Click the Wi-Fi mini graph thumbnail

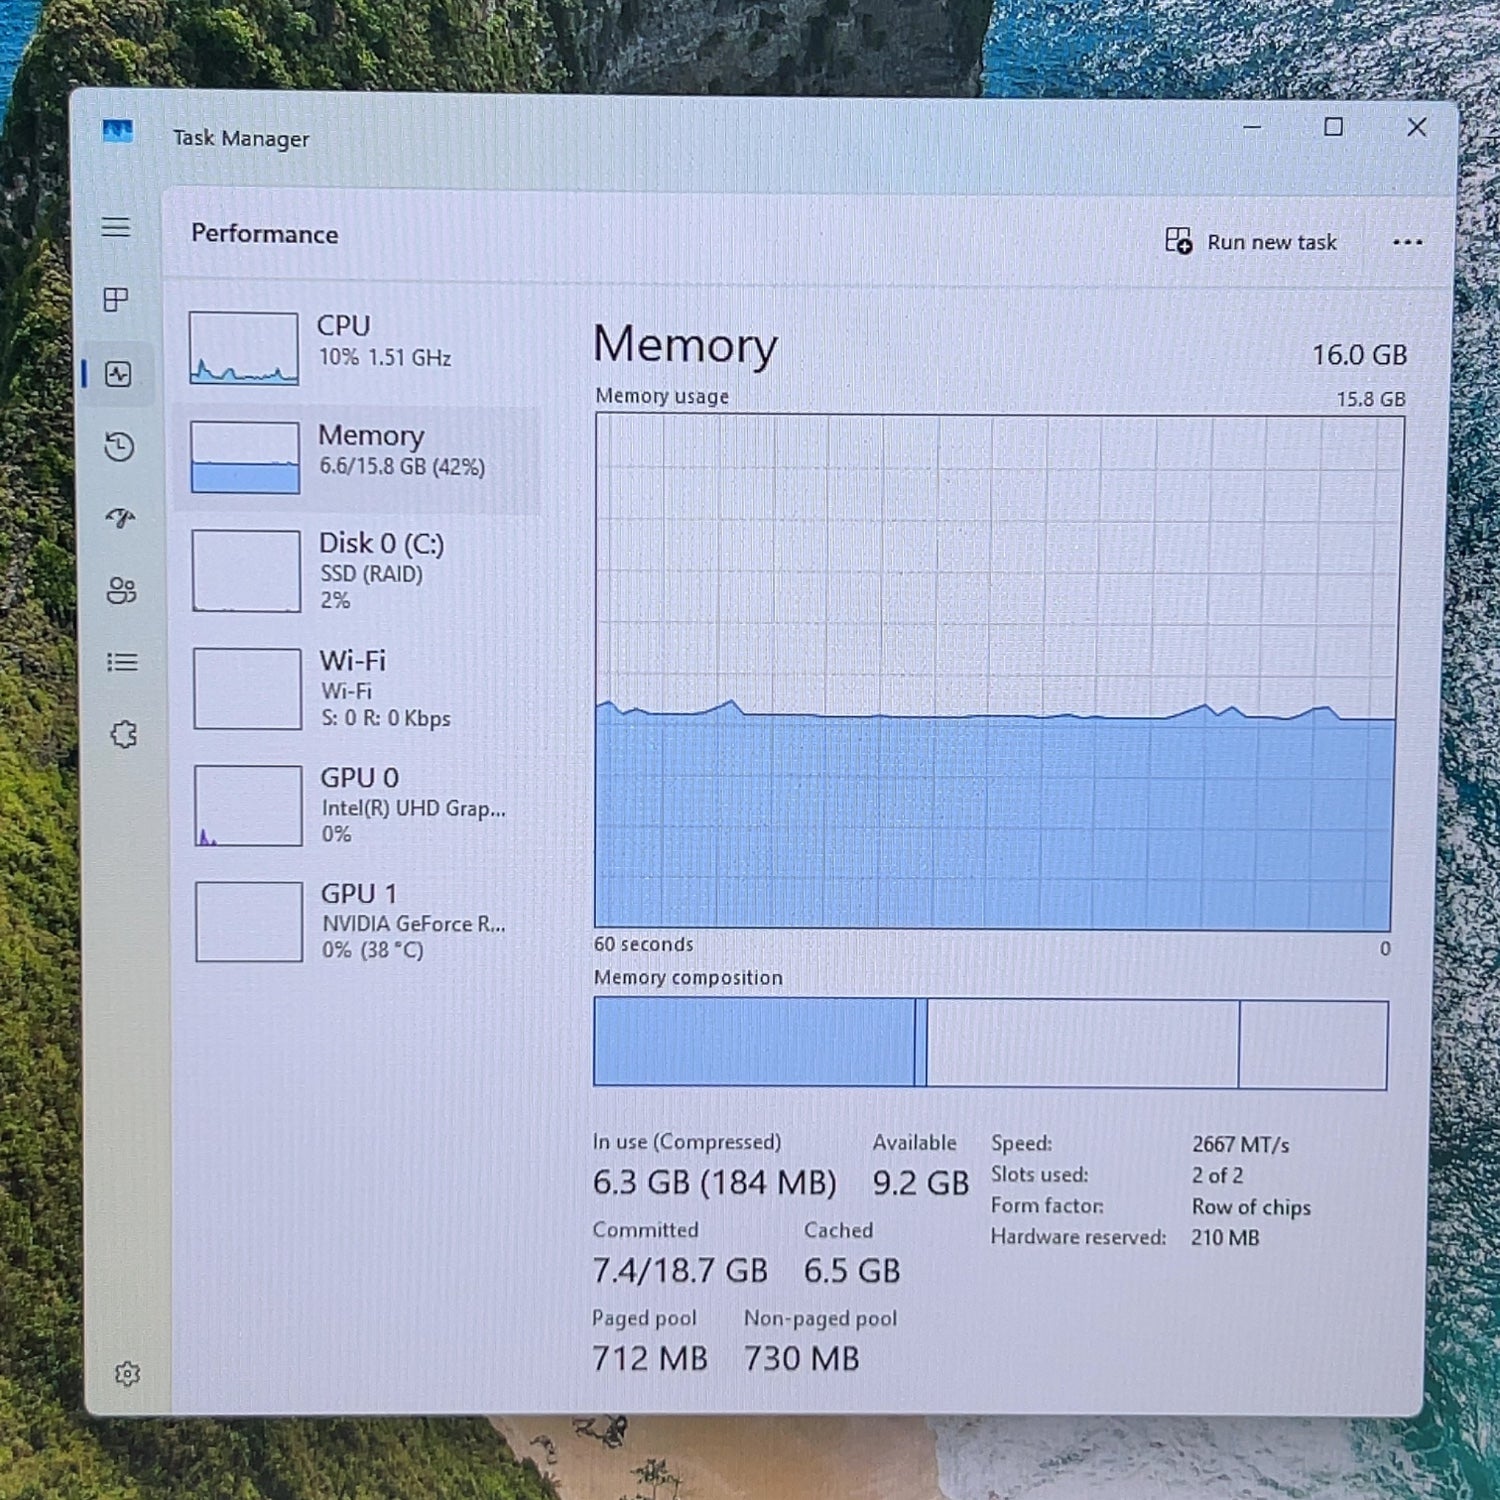click(x=247, y=689)
